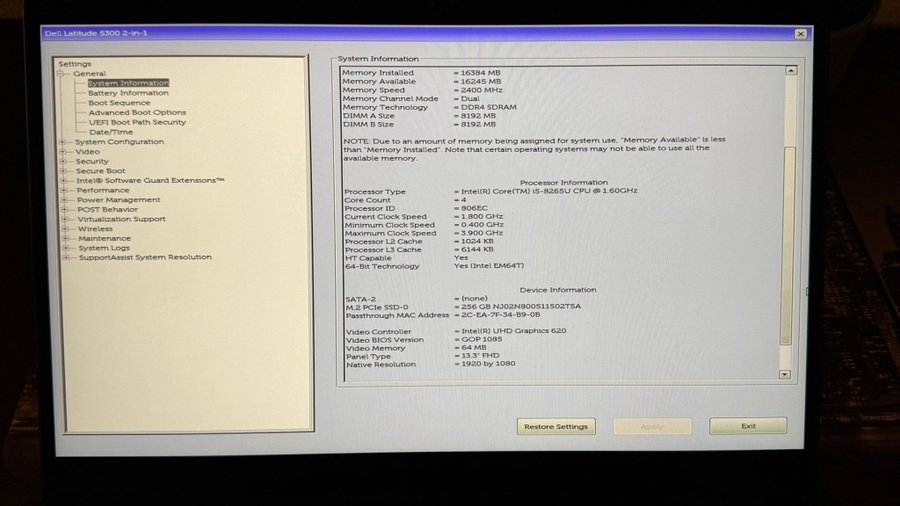This screenshot has width=900, height=506.
Task: Click the Memory Channel Mode Dual value
Action: click(470, 99)
